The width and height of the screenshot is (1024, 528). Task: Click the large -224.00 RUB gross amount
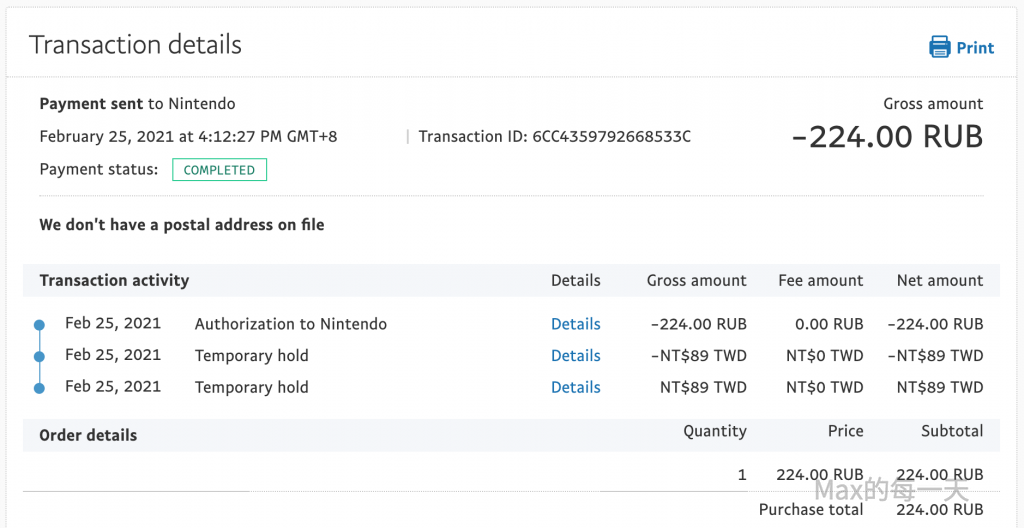pos(886,137)
